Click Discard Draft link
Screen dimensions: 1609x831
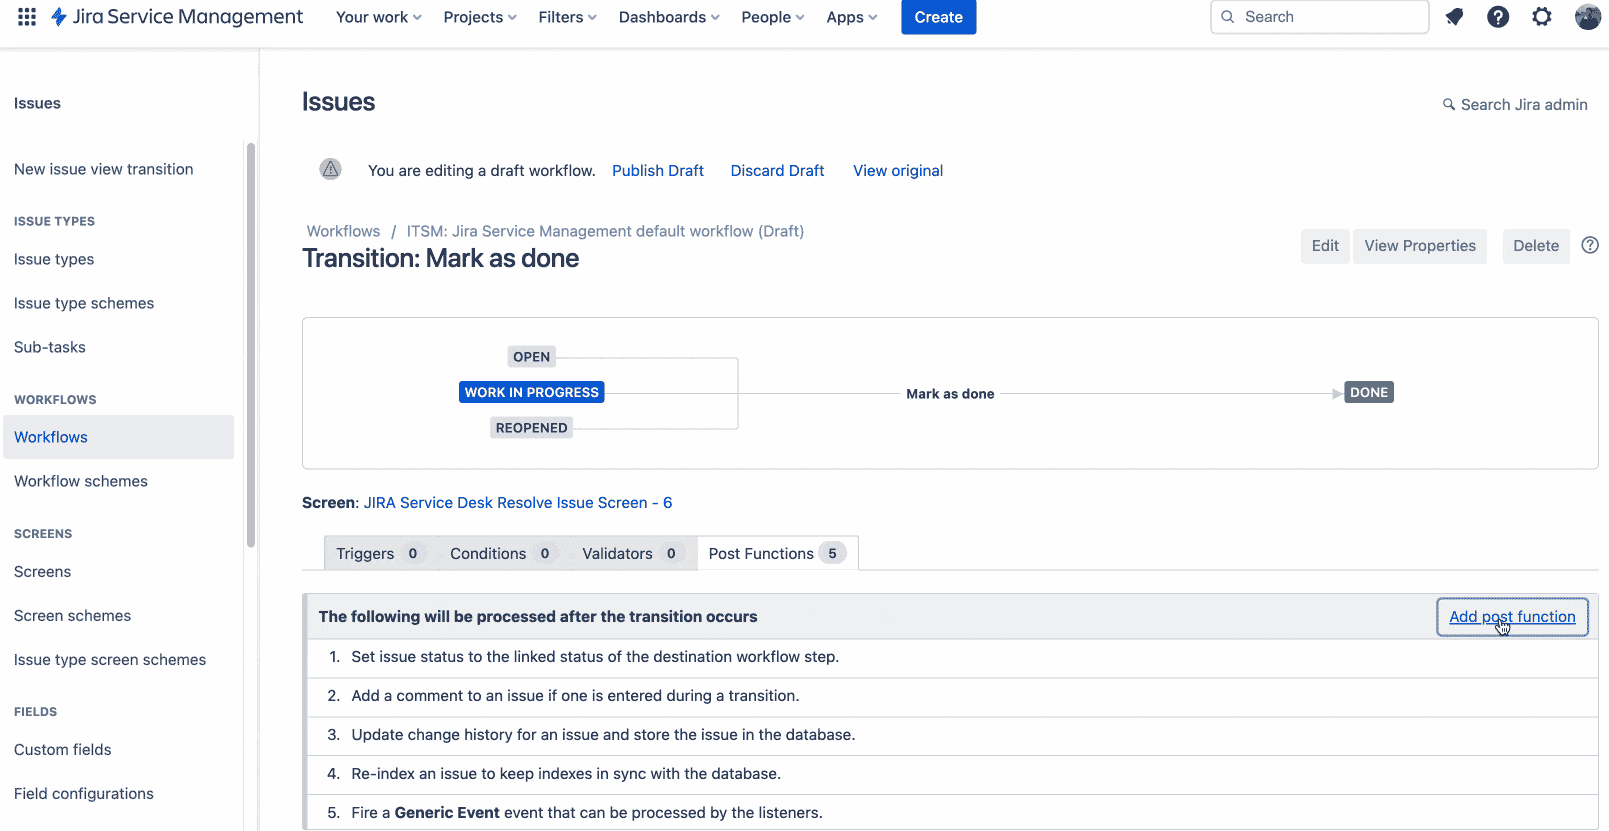777,171
